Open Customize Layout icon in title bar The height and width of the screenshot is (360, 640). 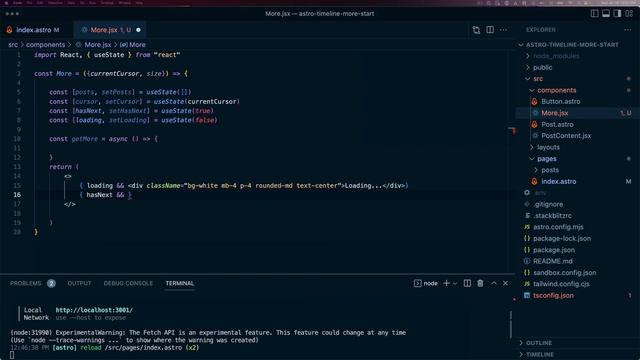[629, 13]
